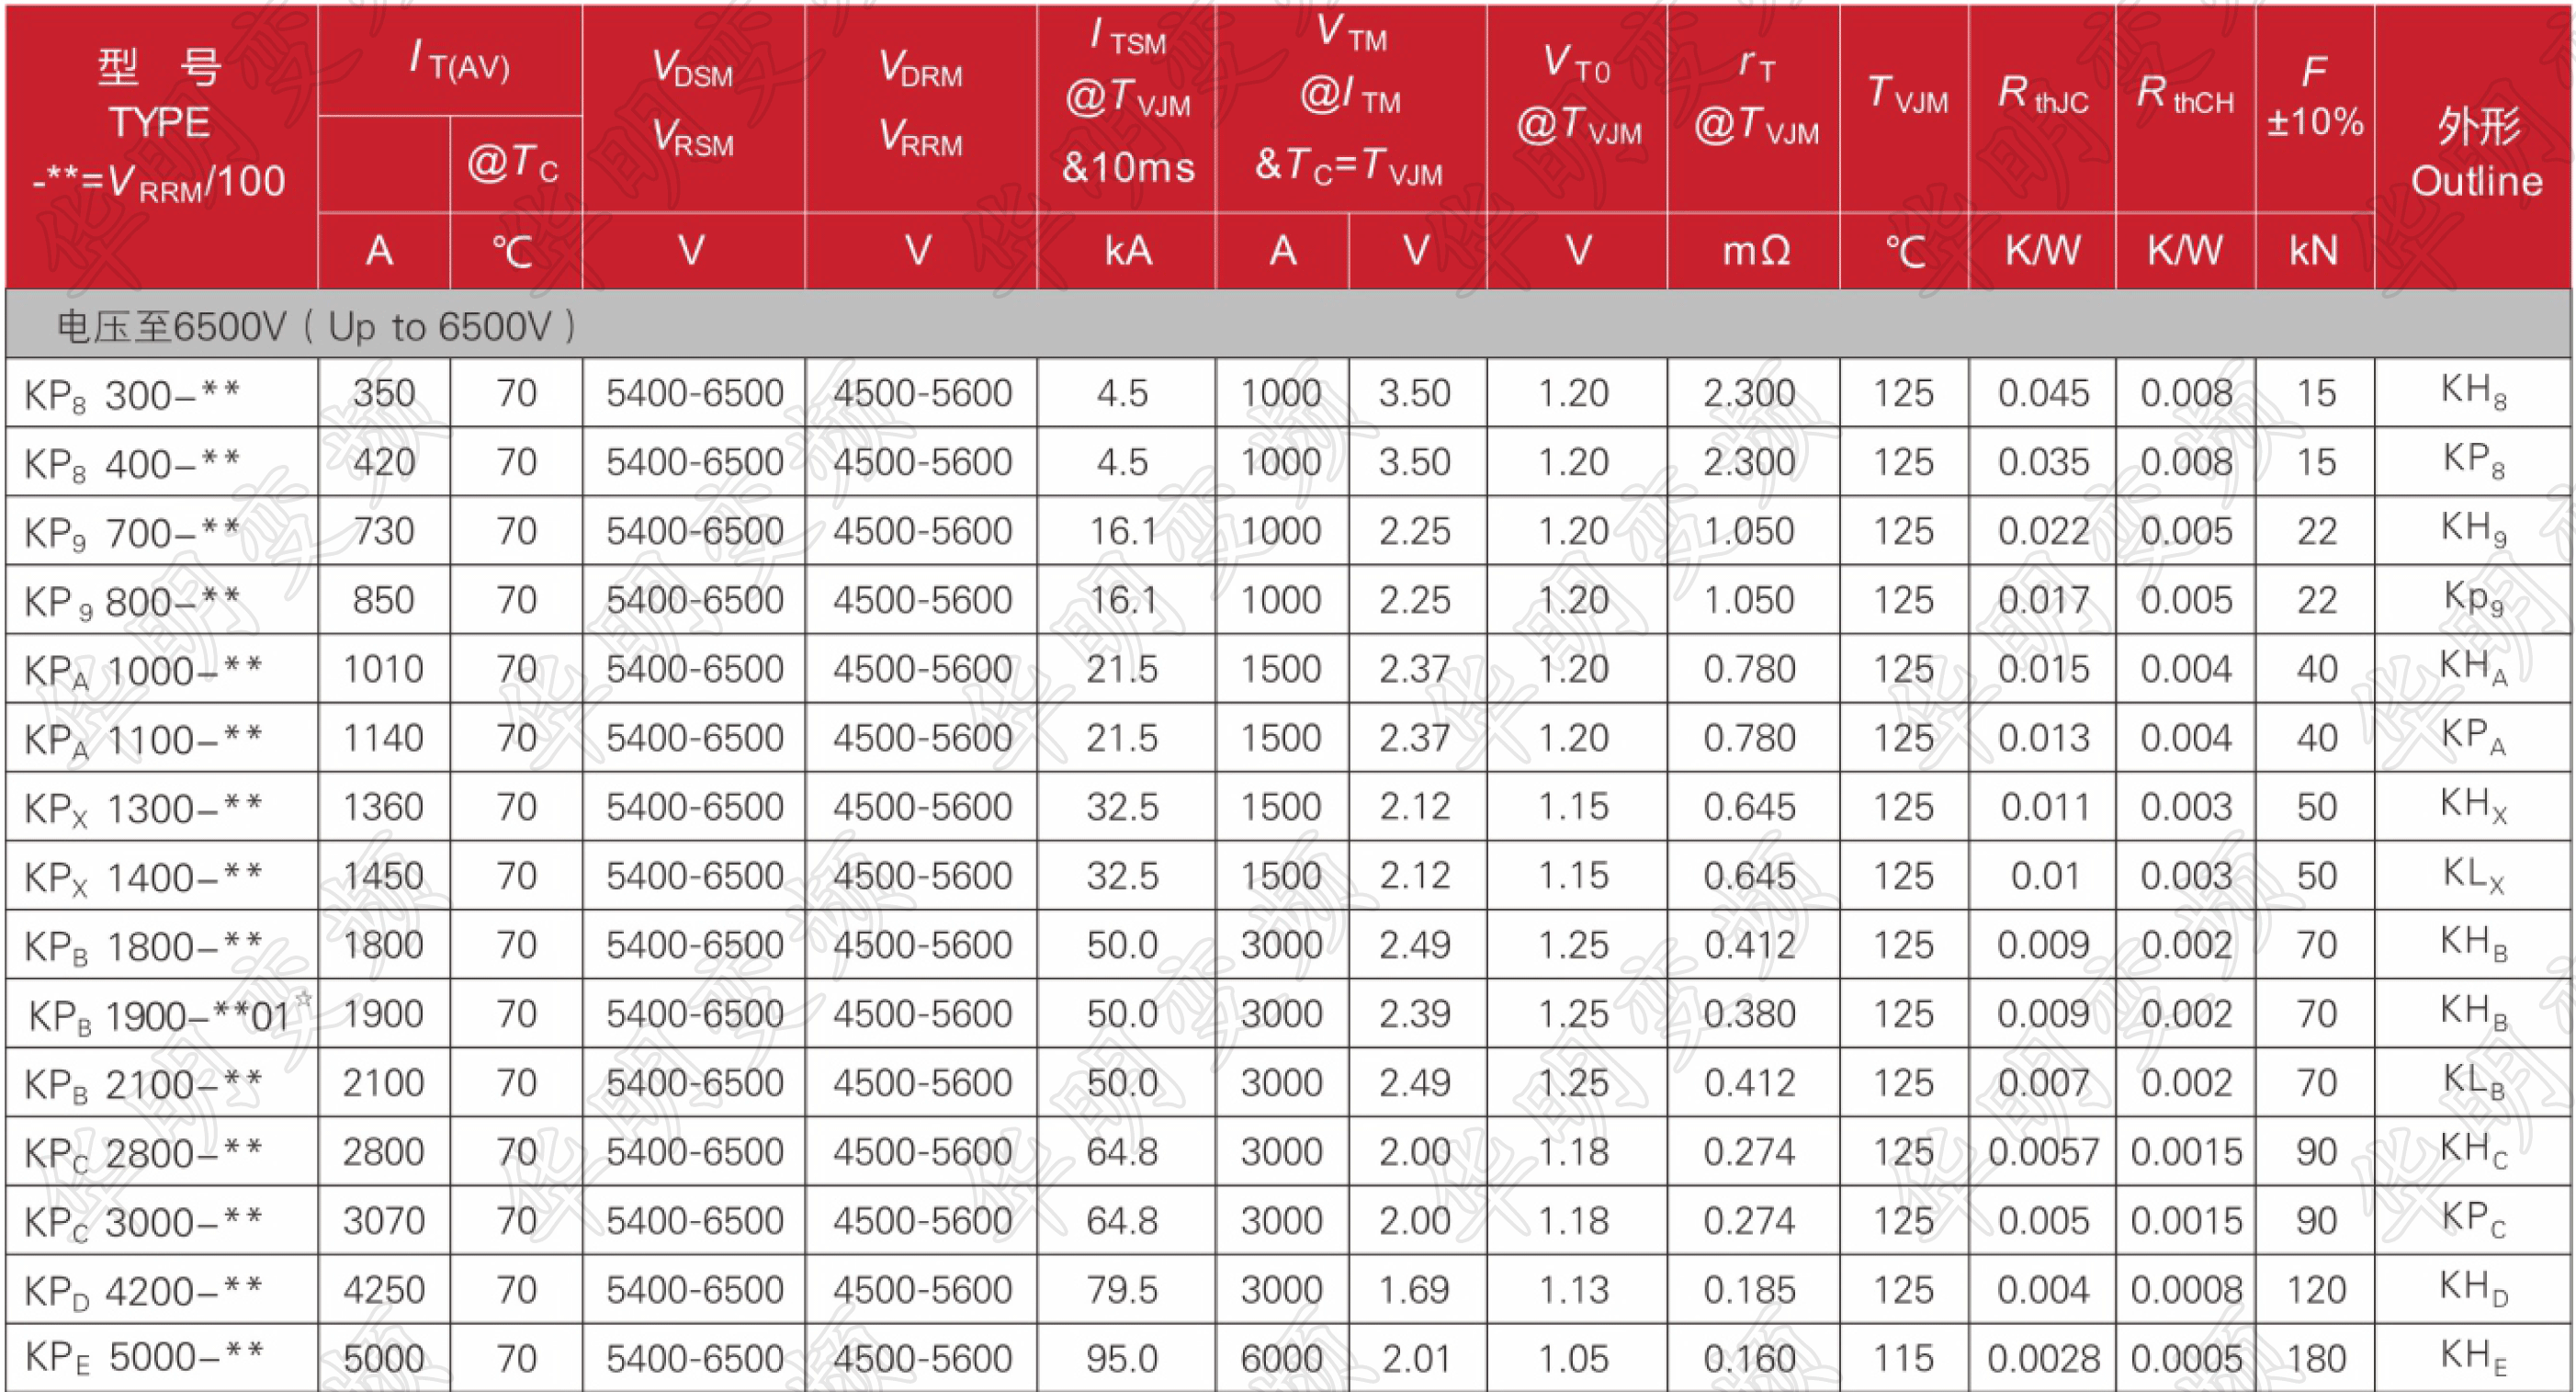
Task: Select the mounting force value '120'
Action: point(2317,1290)
